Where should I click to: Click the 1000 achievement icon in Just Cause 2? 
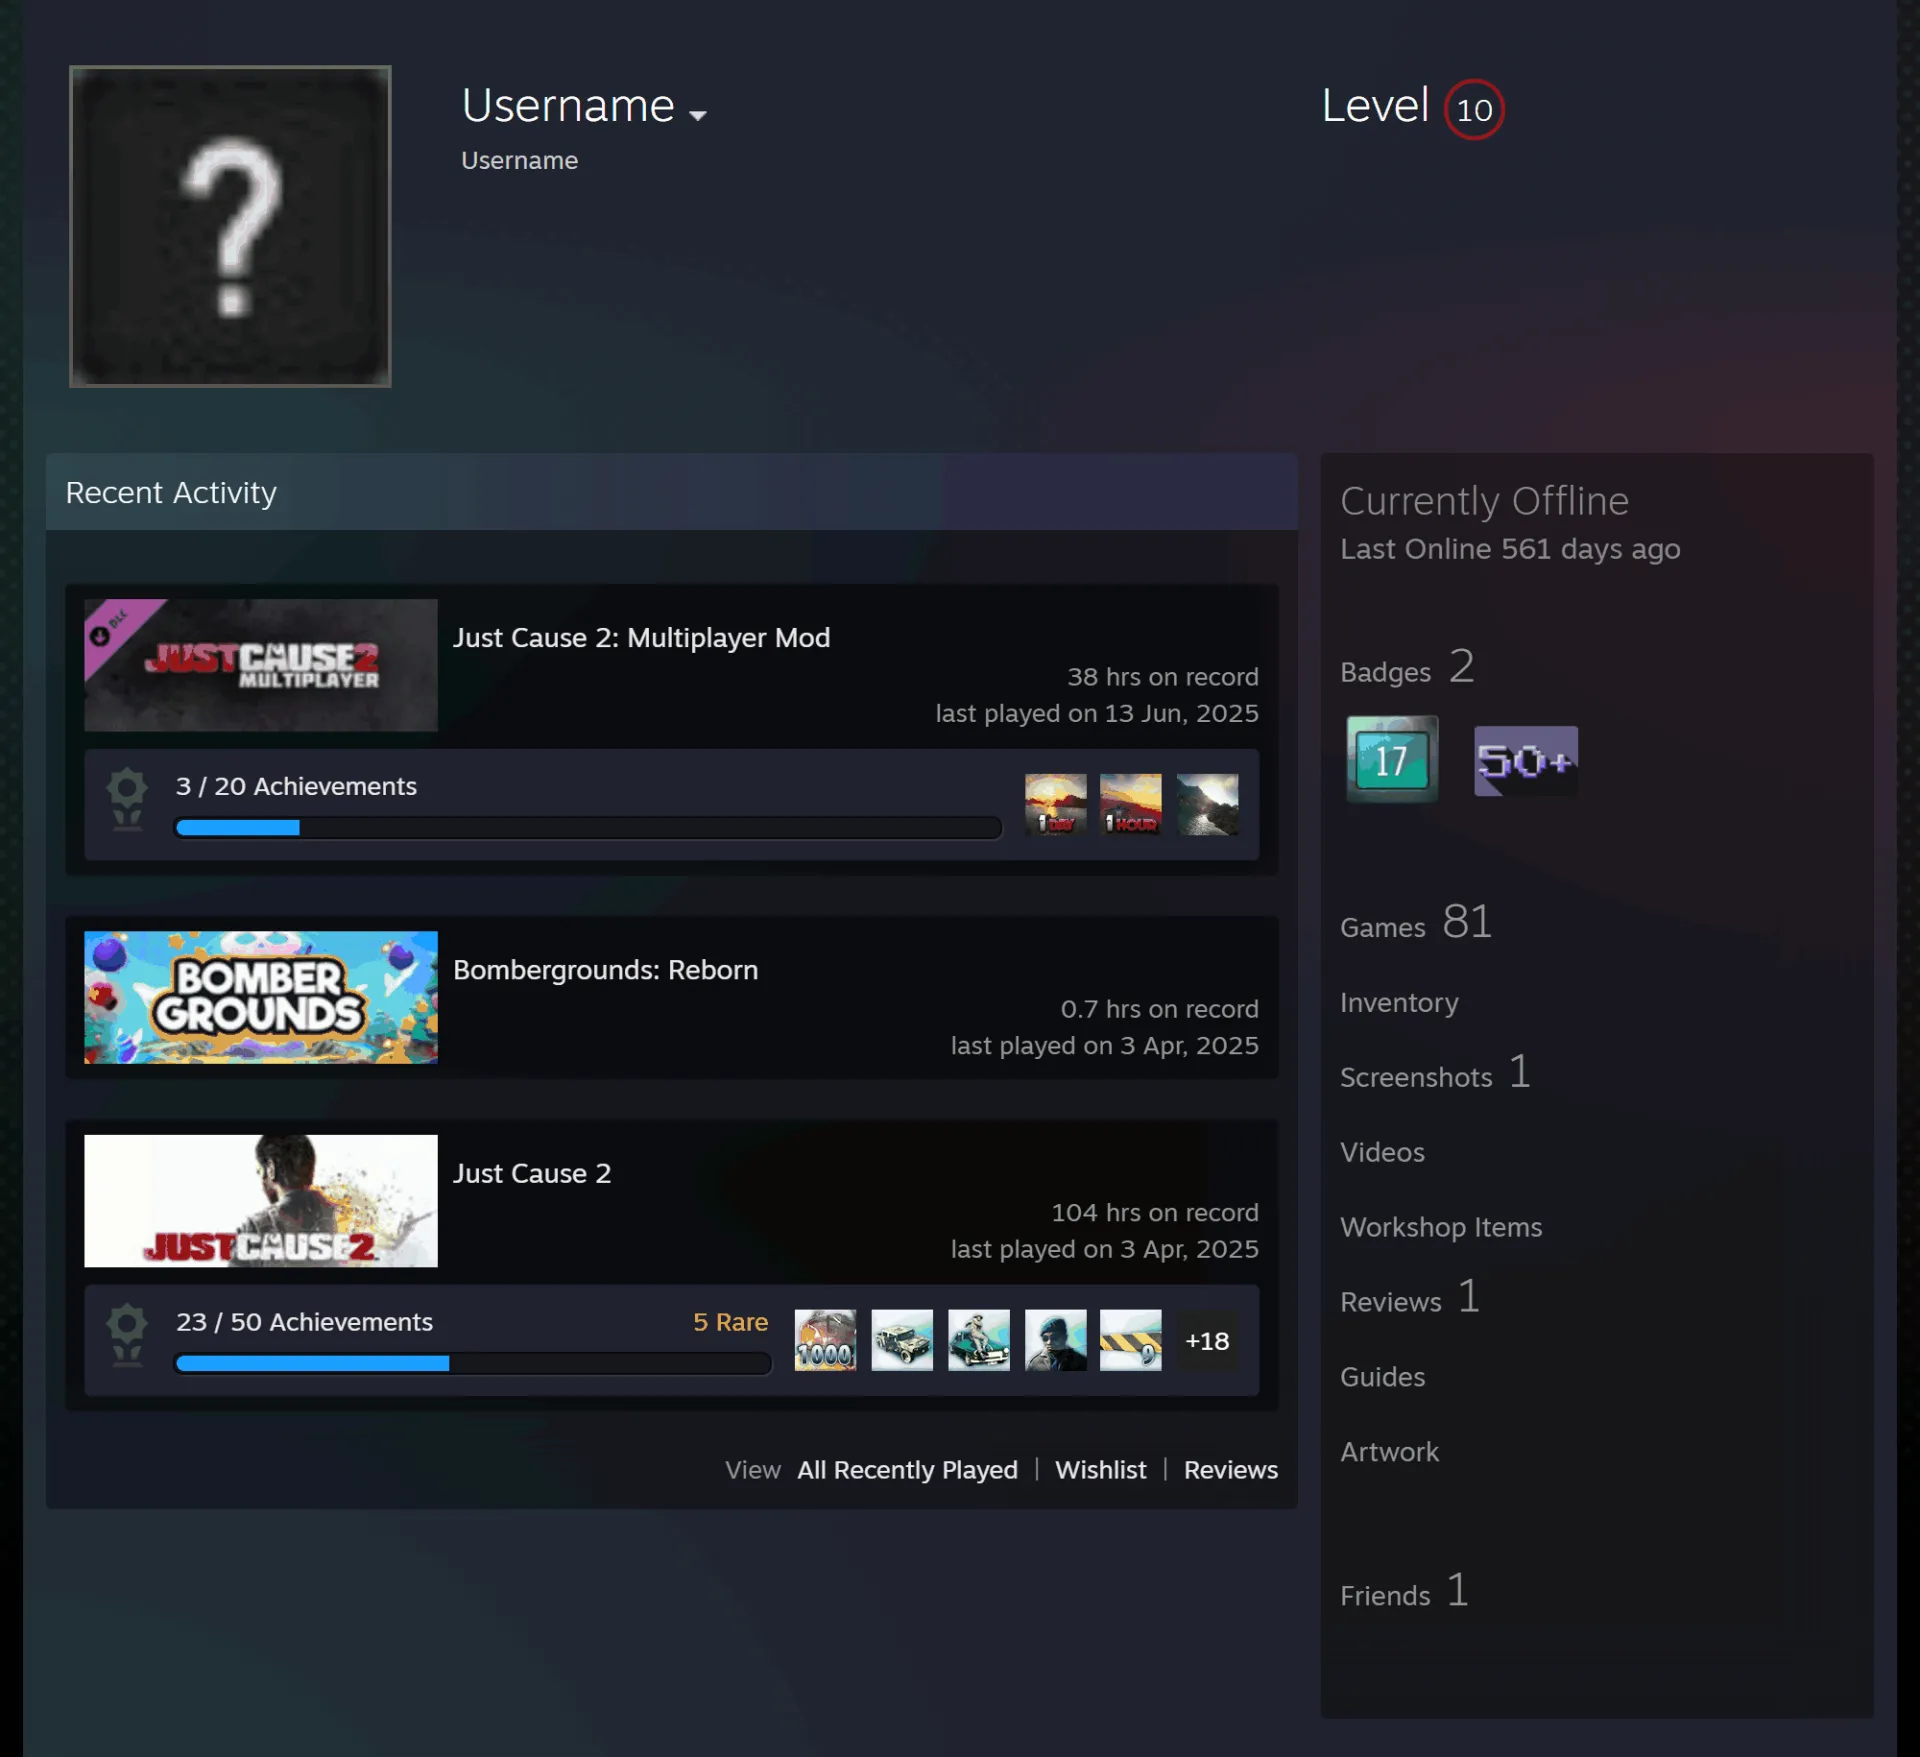pos(826,1340)
